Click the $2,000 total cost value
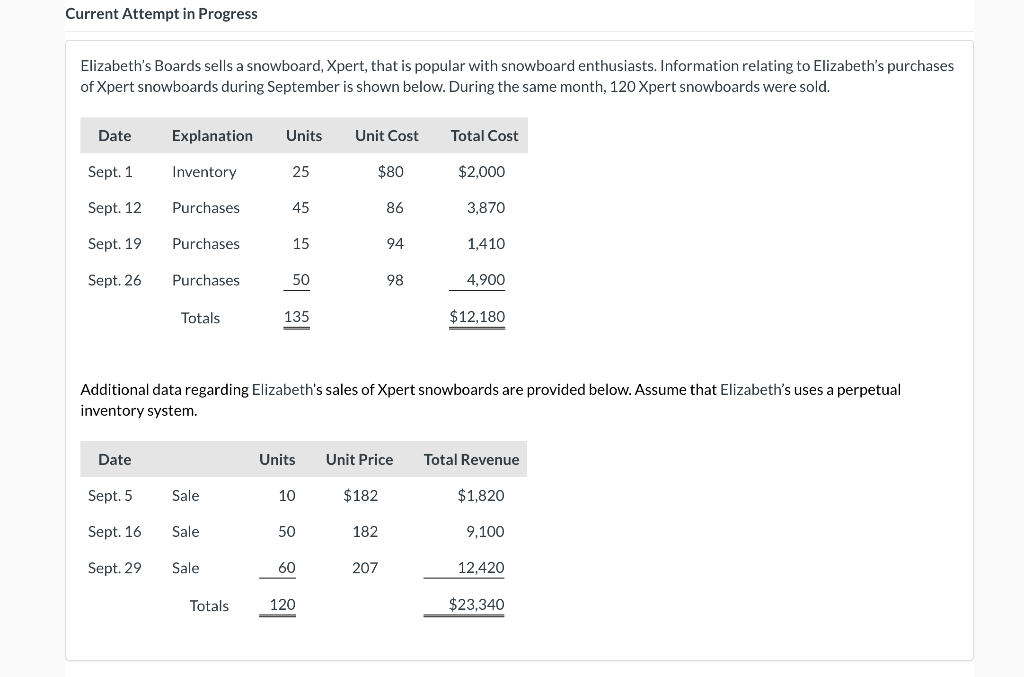This screenshot has width=1024, height=677. (481, 172)
